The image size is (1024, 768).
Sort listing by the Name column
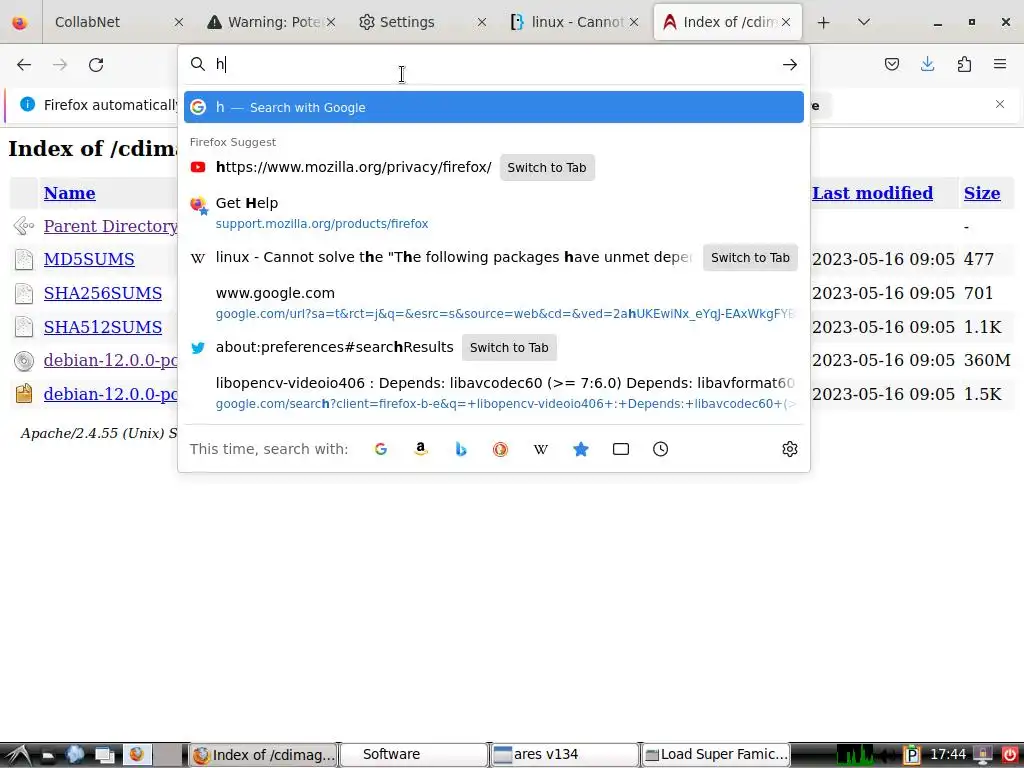(x=69, y=193)
